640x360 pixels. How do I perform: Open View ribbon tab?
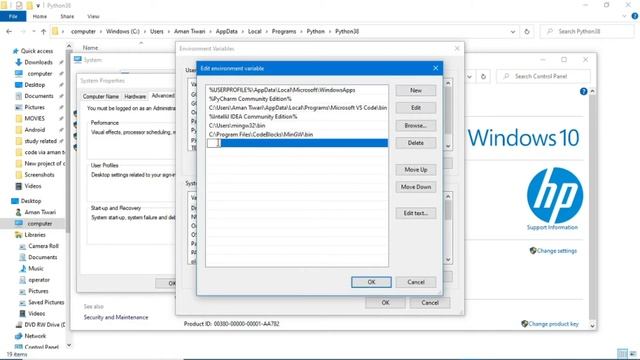[93, 16]
